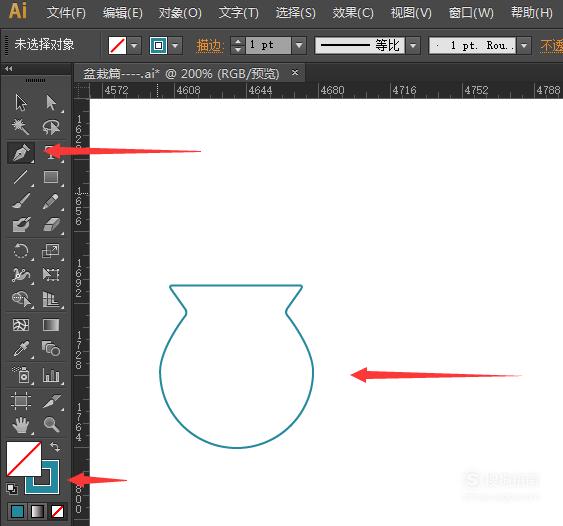Image resolution: width=563 pixels, height=526 pixels.
Task: Open the 效果(C) menu
Action: (353, 13)
